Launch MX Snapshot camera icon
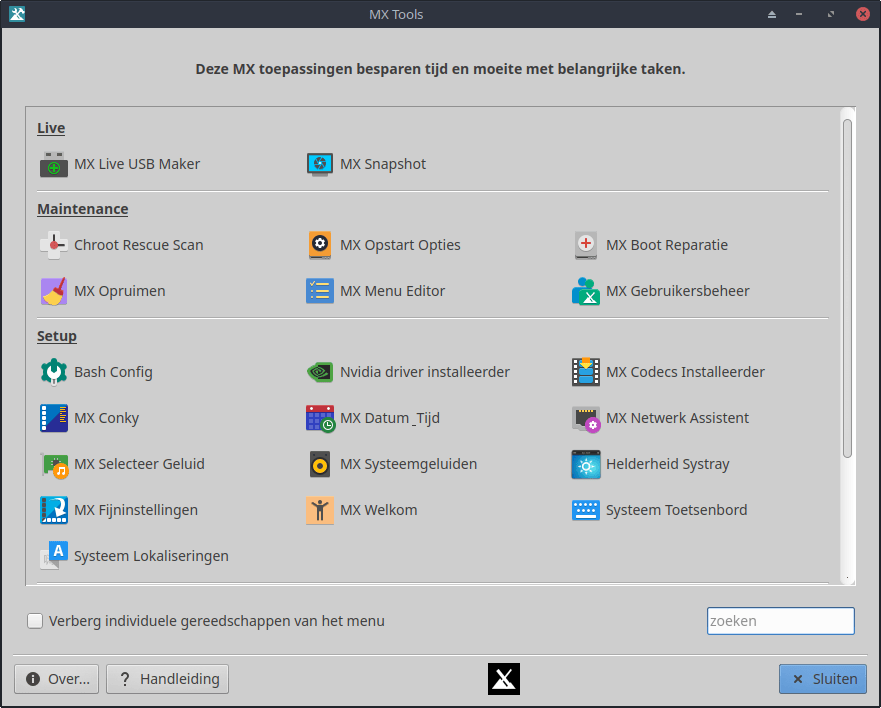 coord(320,164)
